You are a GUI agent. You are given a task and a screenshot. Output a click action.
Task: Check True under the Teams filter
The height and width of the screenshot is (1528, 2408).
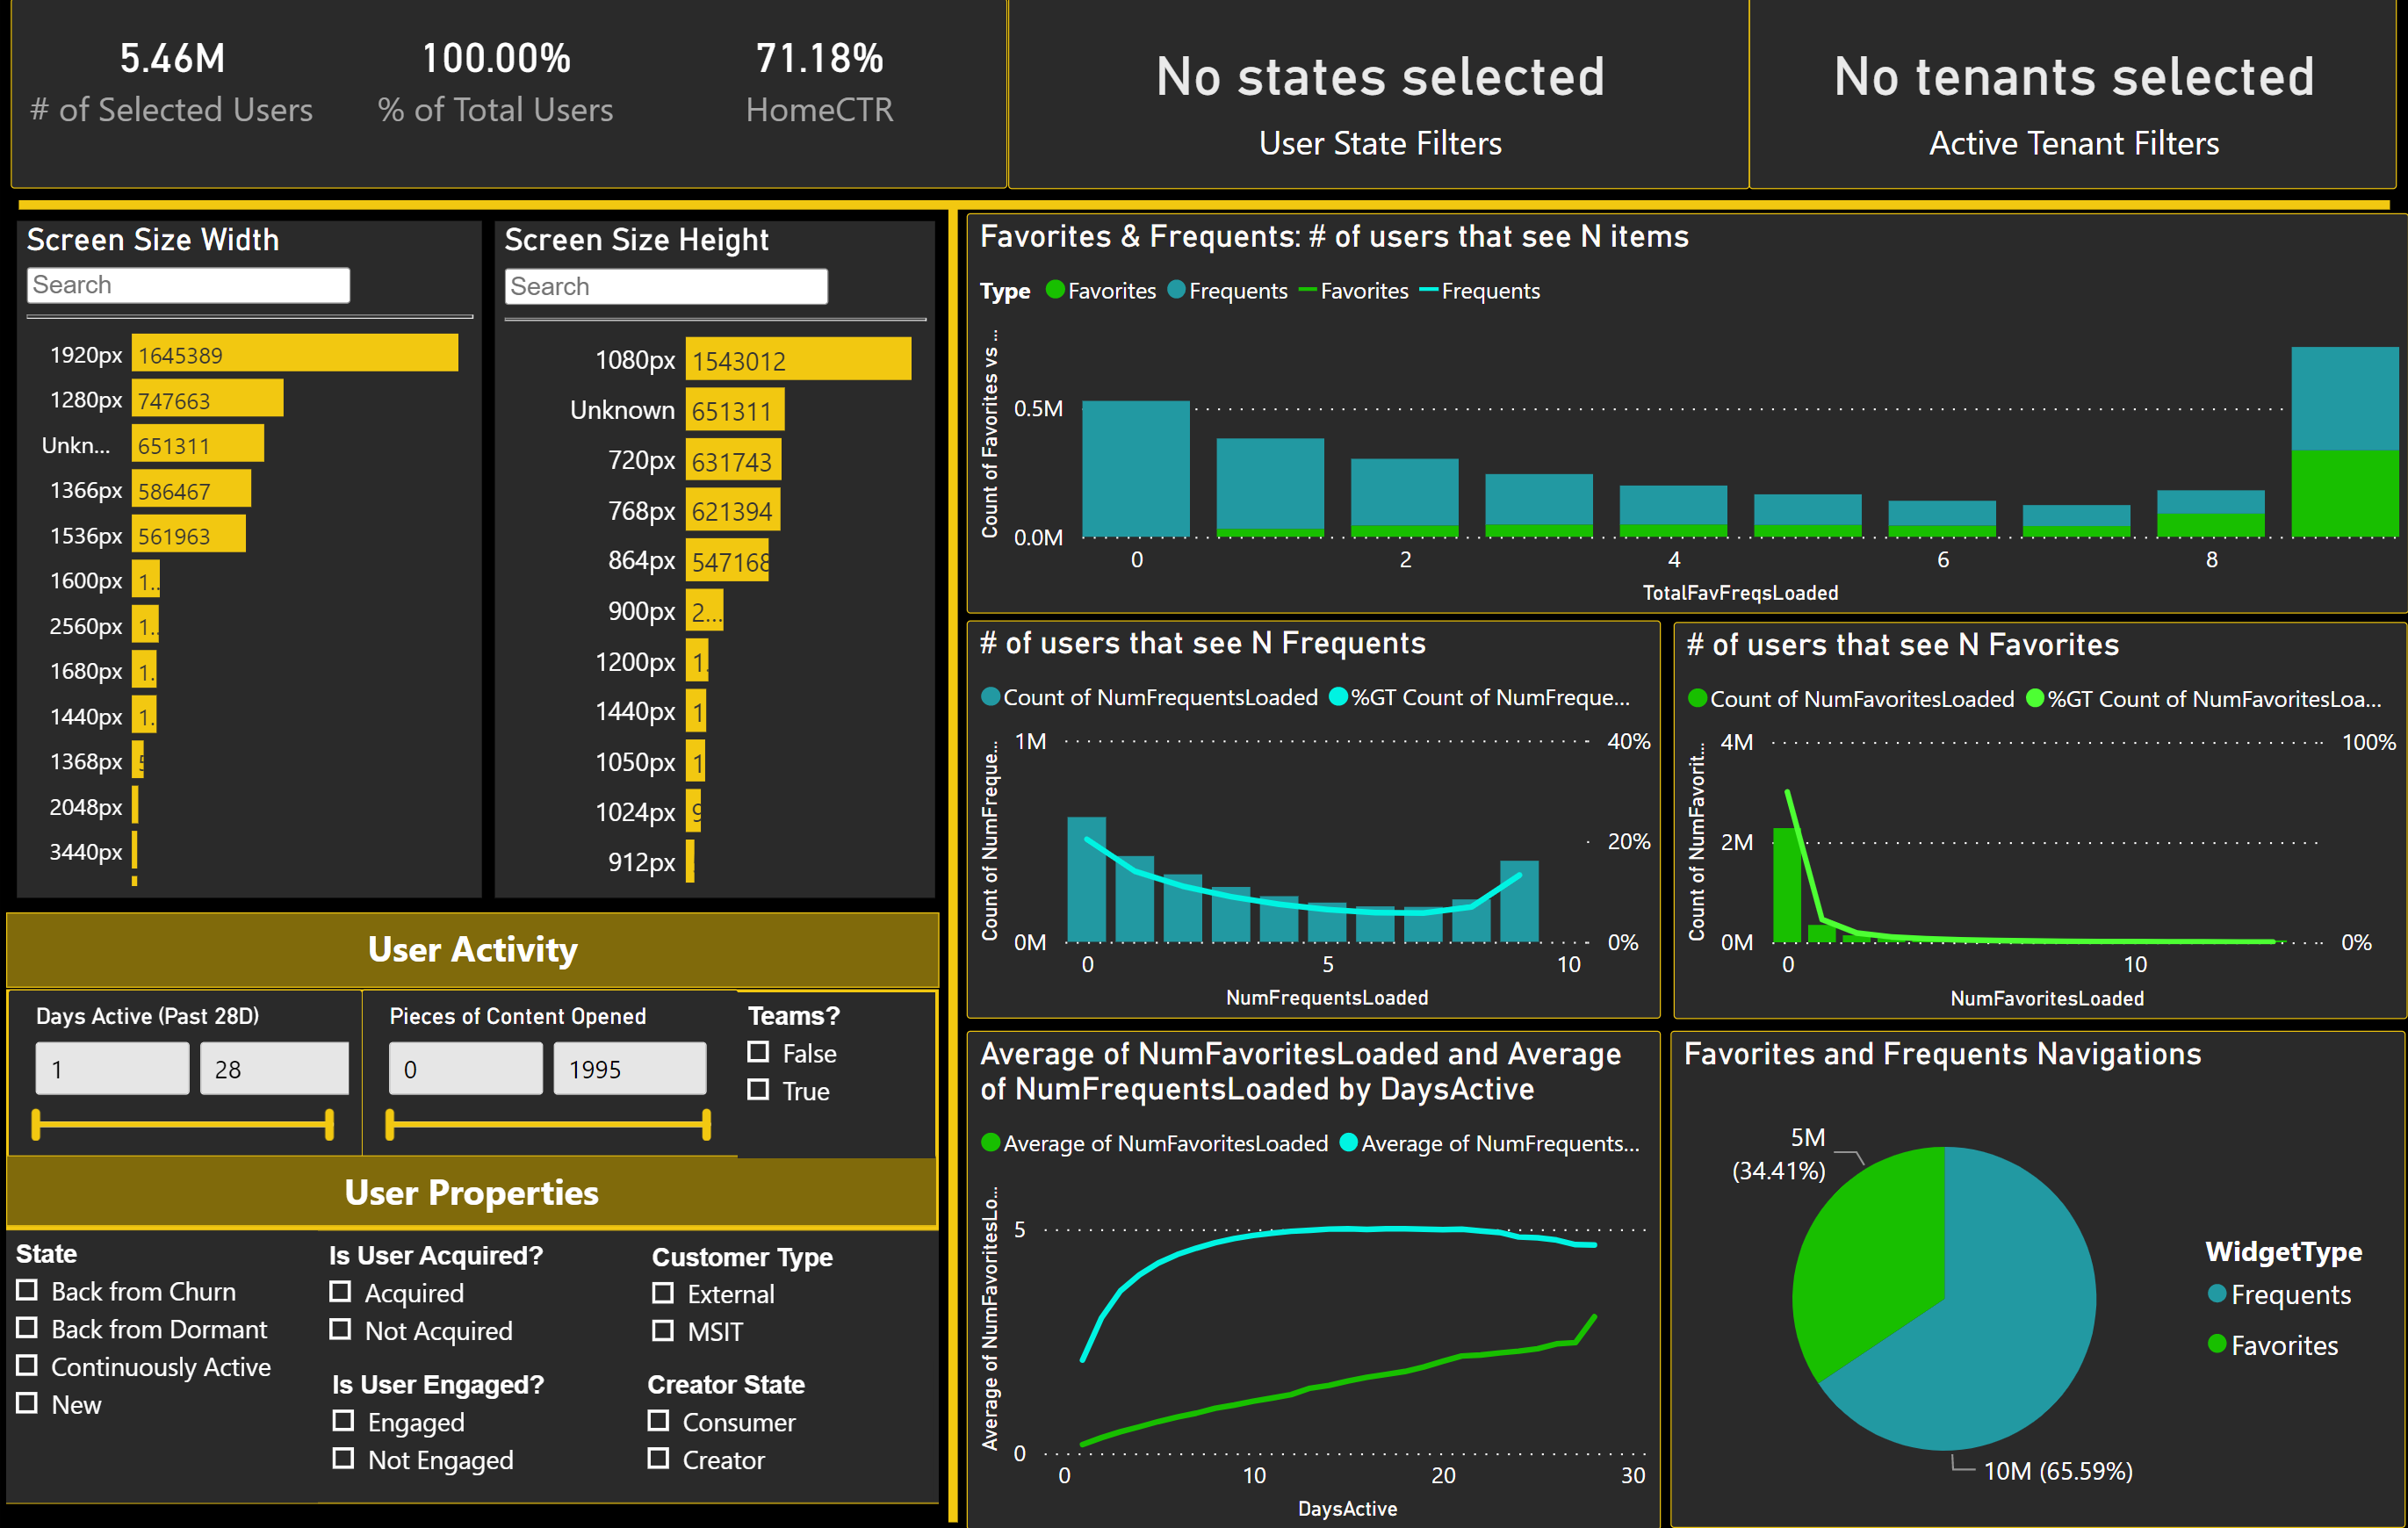(x=757, y=1091)
